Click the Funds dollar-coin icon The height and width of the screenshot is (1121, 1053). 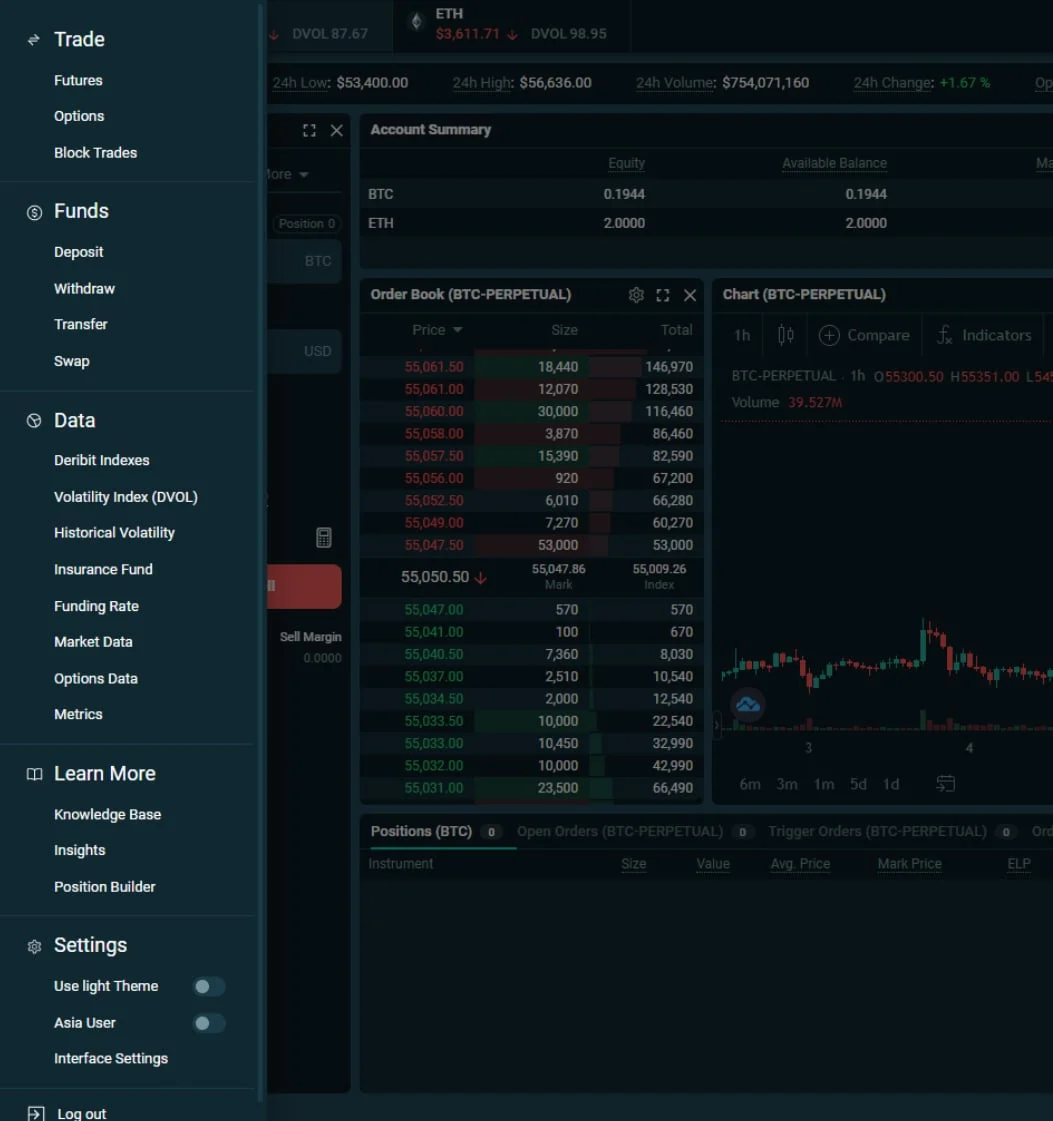34,212
